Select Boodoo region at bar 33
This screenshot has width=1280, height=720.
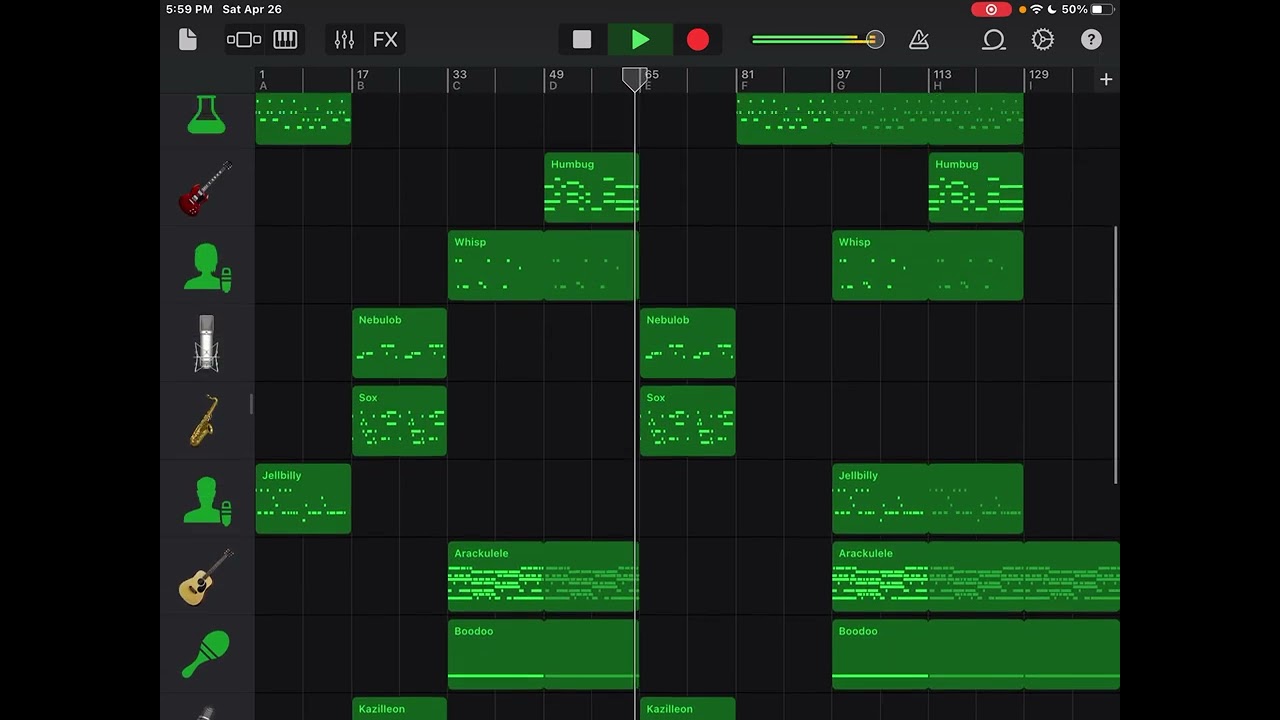point(543,655)
